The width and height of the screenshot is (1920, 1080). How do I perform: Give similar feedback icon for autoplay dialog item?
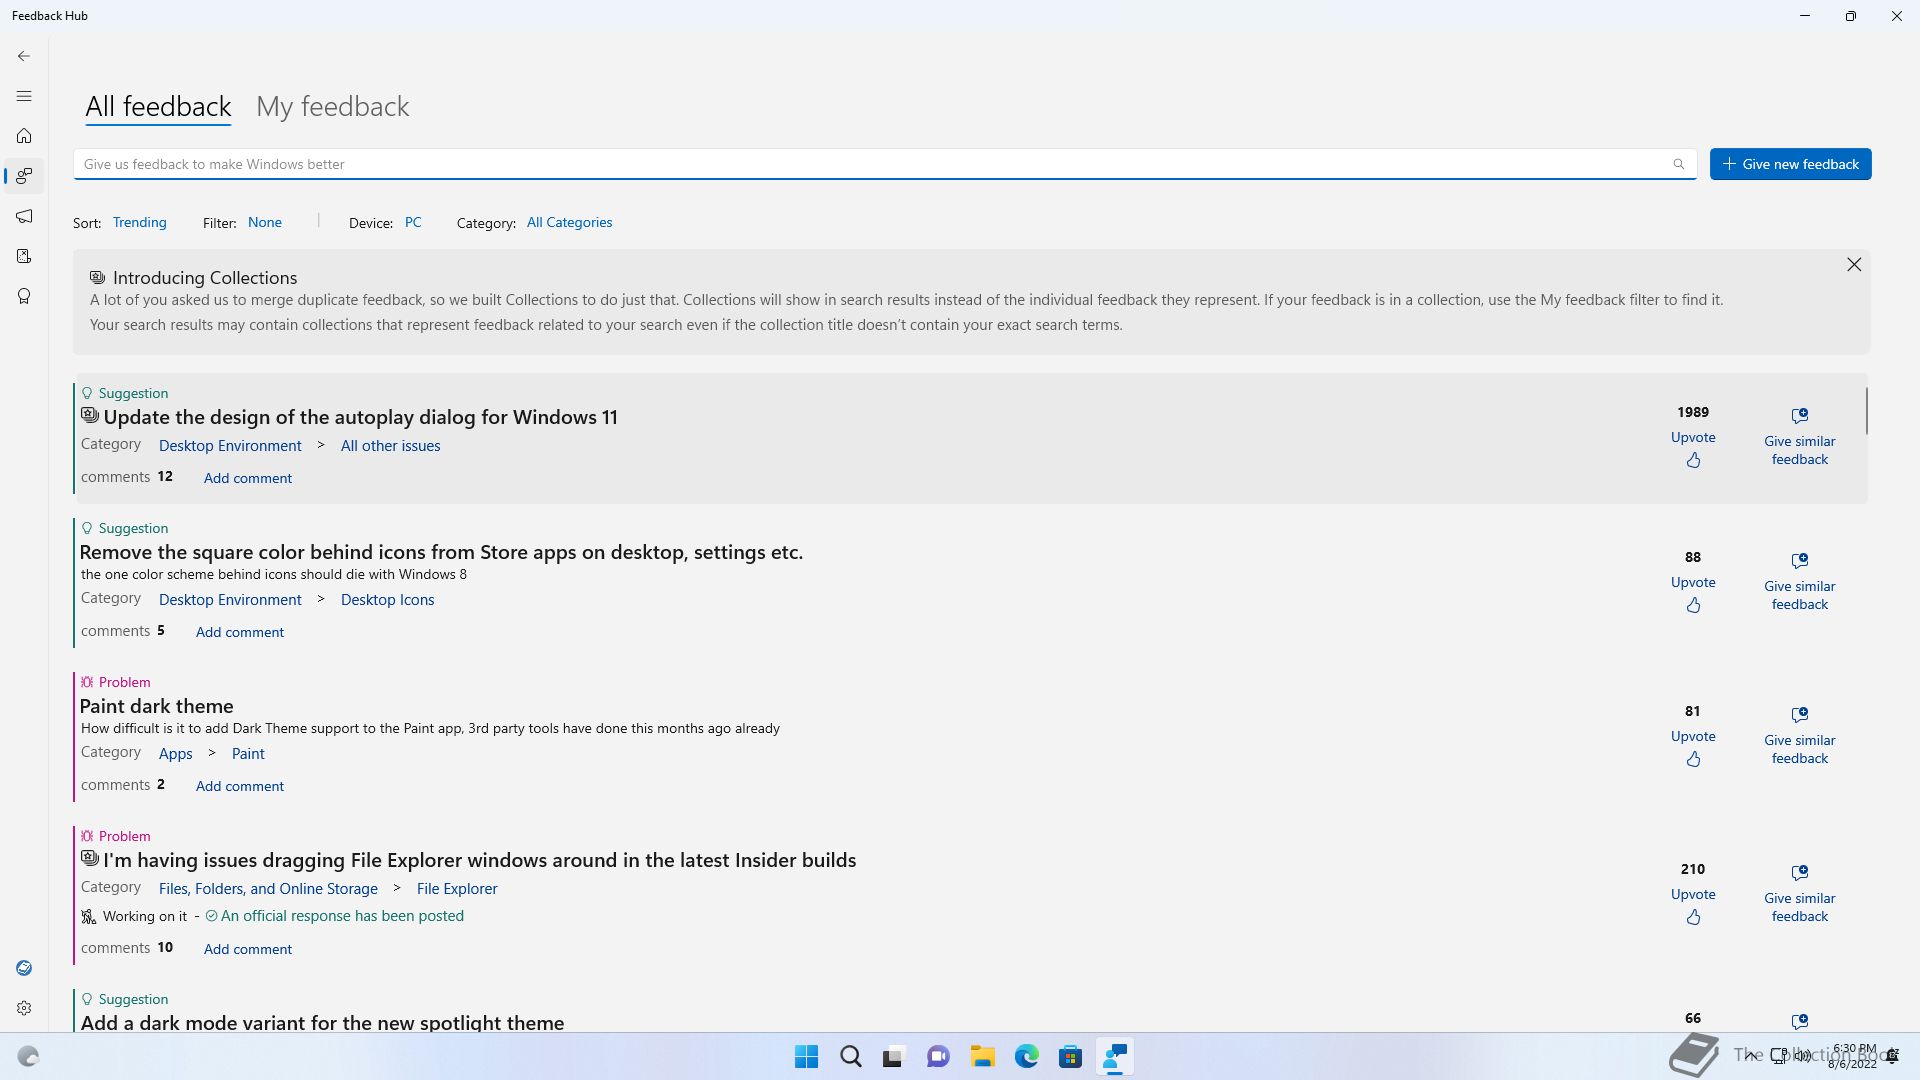pyautogui.click(x=1800, y=415)
